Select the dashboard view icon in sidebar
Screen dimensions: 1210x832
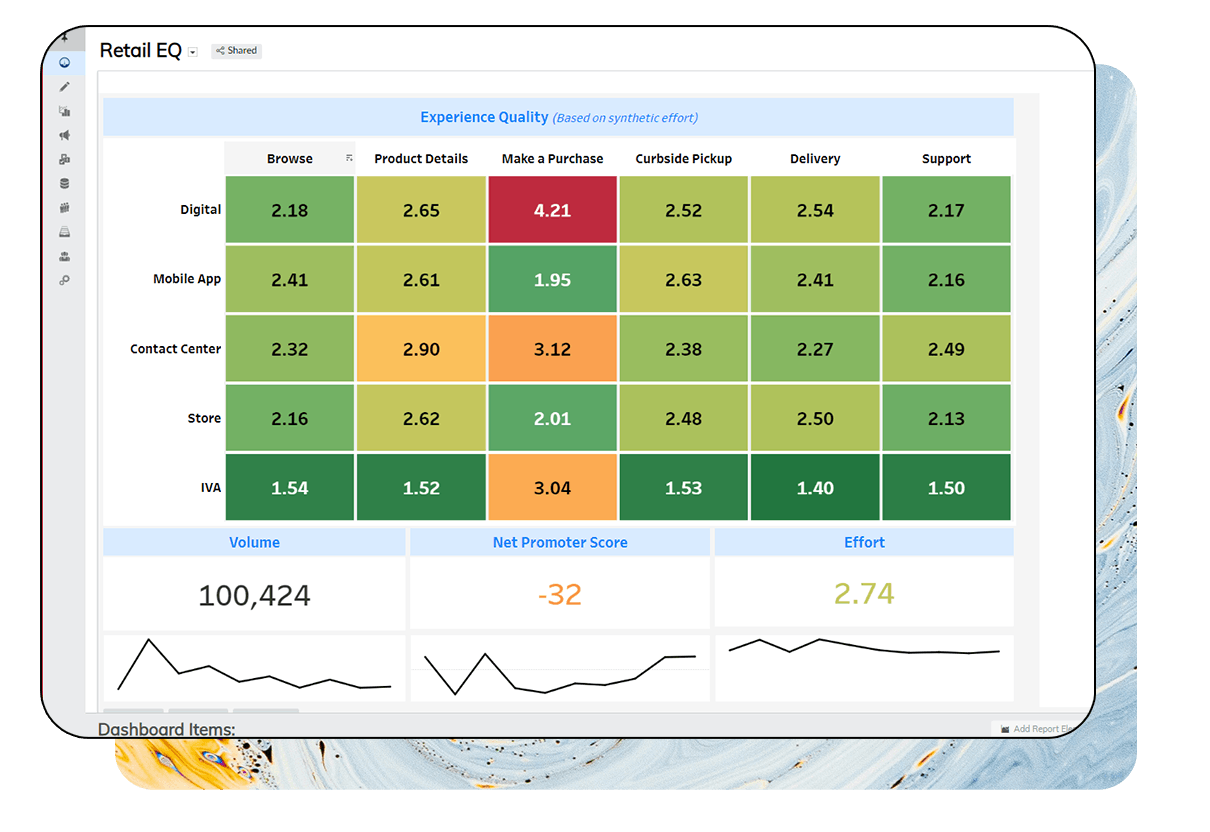(64, 62)
